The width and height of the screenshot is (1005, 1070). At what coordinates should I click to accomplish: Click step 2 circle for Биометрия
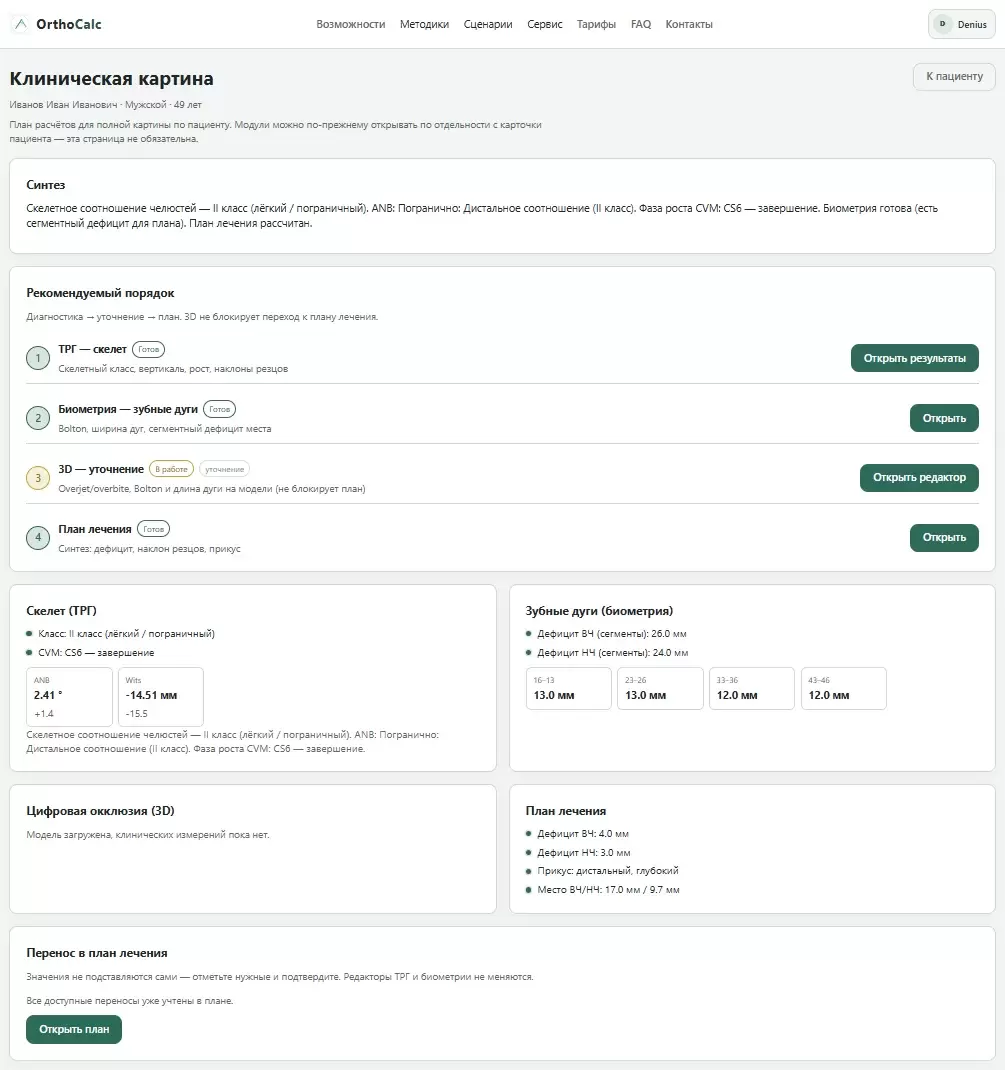[x=38, y=418]
